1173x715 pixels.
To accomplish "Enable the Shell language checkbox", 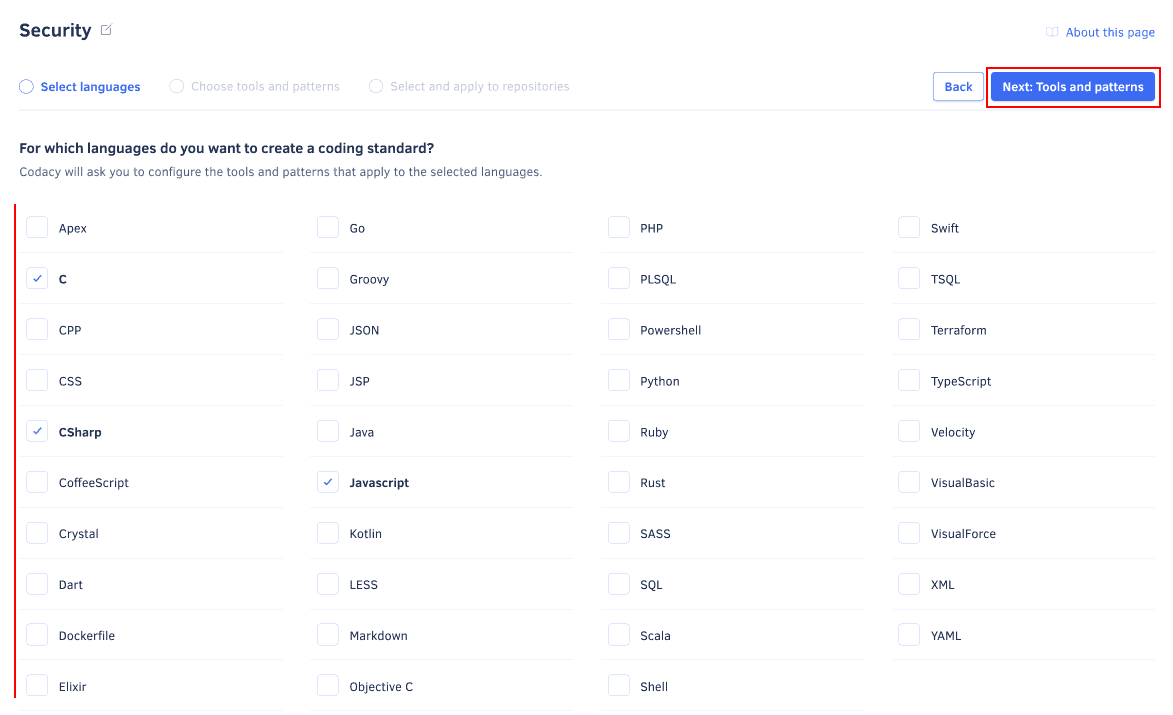I will [618, 686].
